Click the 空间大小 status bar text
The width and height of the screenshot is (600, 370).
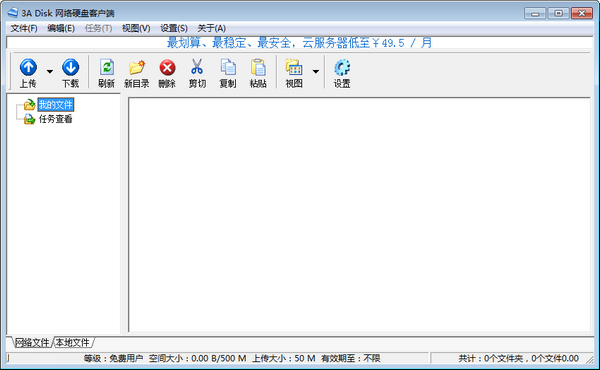[197, 358]
